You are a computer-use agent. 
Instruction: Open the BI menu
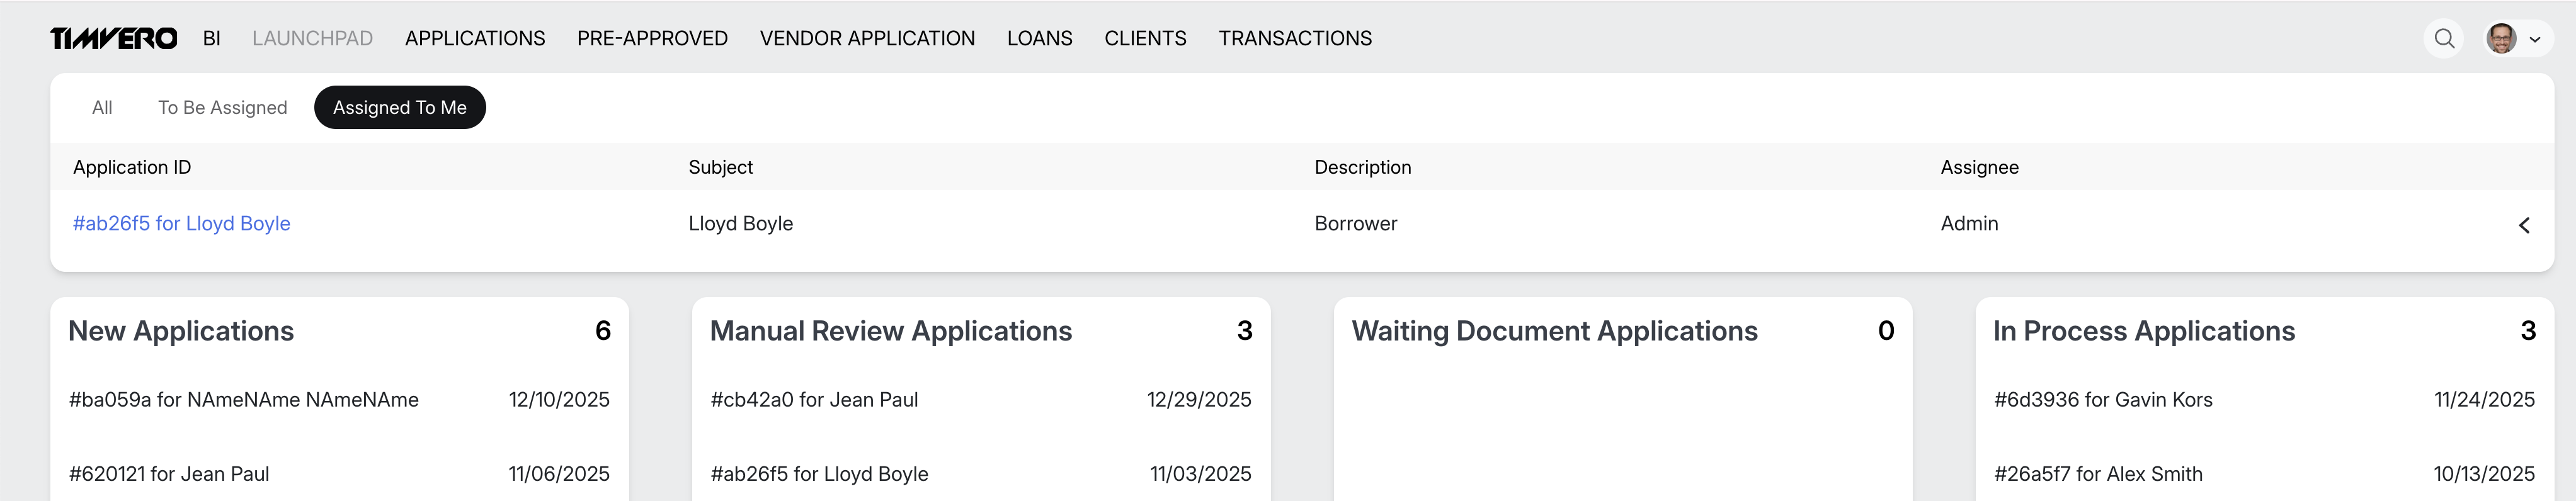pyautogui.click(x=211, y=38)
